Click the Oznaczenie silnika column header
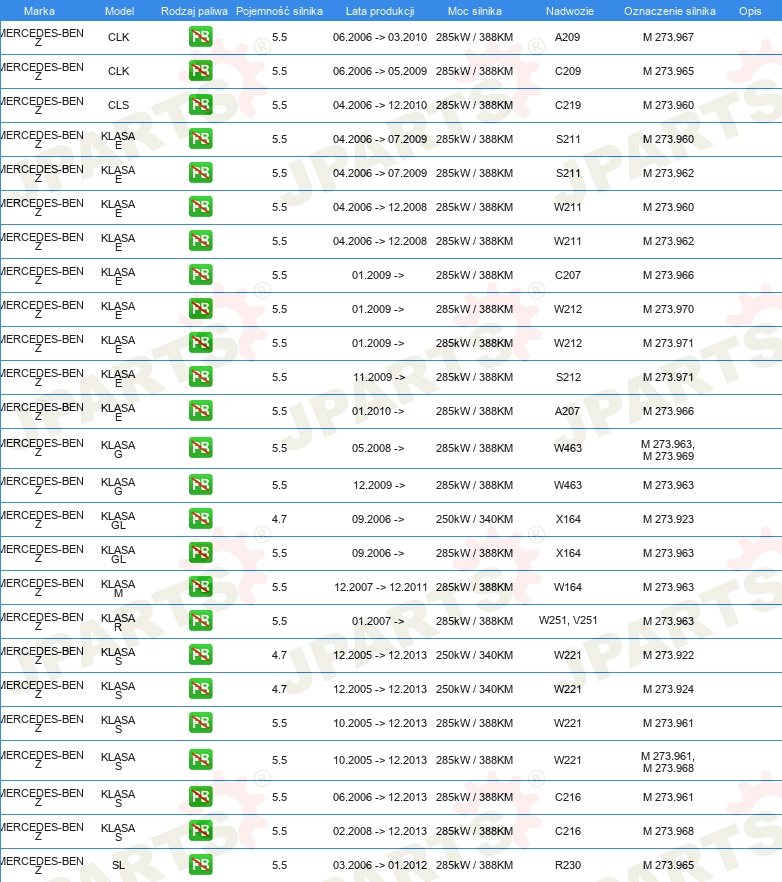The width and height of the screenshot is (782, 882). 669,11
